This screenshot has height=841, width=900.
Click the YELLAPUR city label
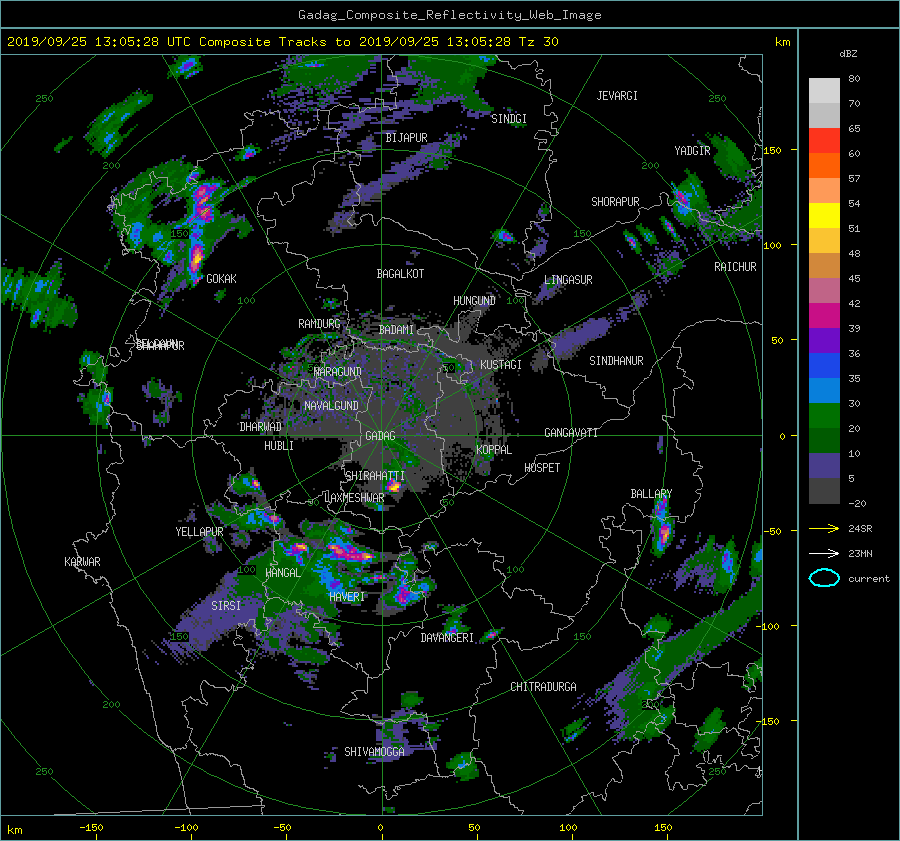click(x=199, y=532)
